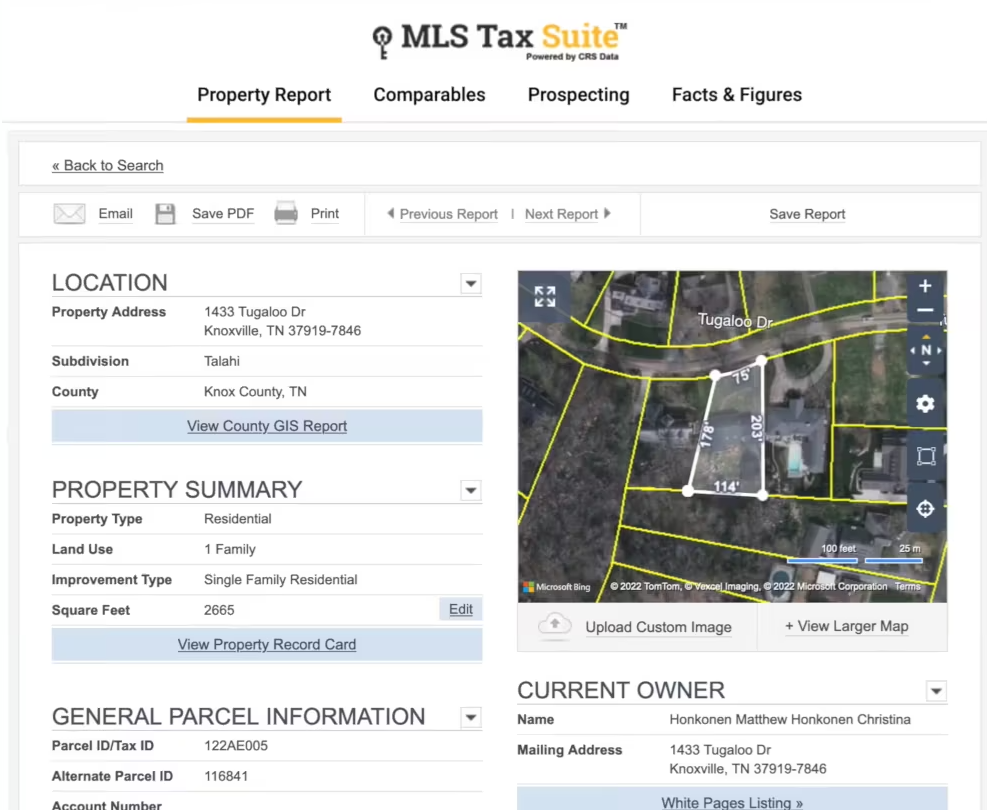
Task: Click the Email link
Action: [x=115, y=214]
